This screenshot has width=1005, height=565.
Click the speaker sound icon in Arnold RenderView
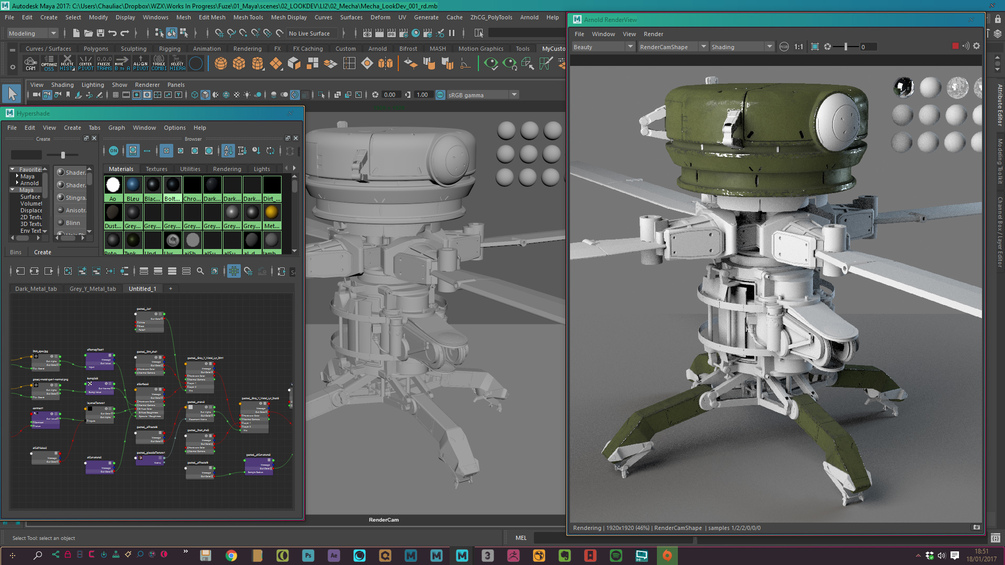pyautogui.click(x=965, y=46)
